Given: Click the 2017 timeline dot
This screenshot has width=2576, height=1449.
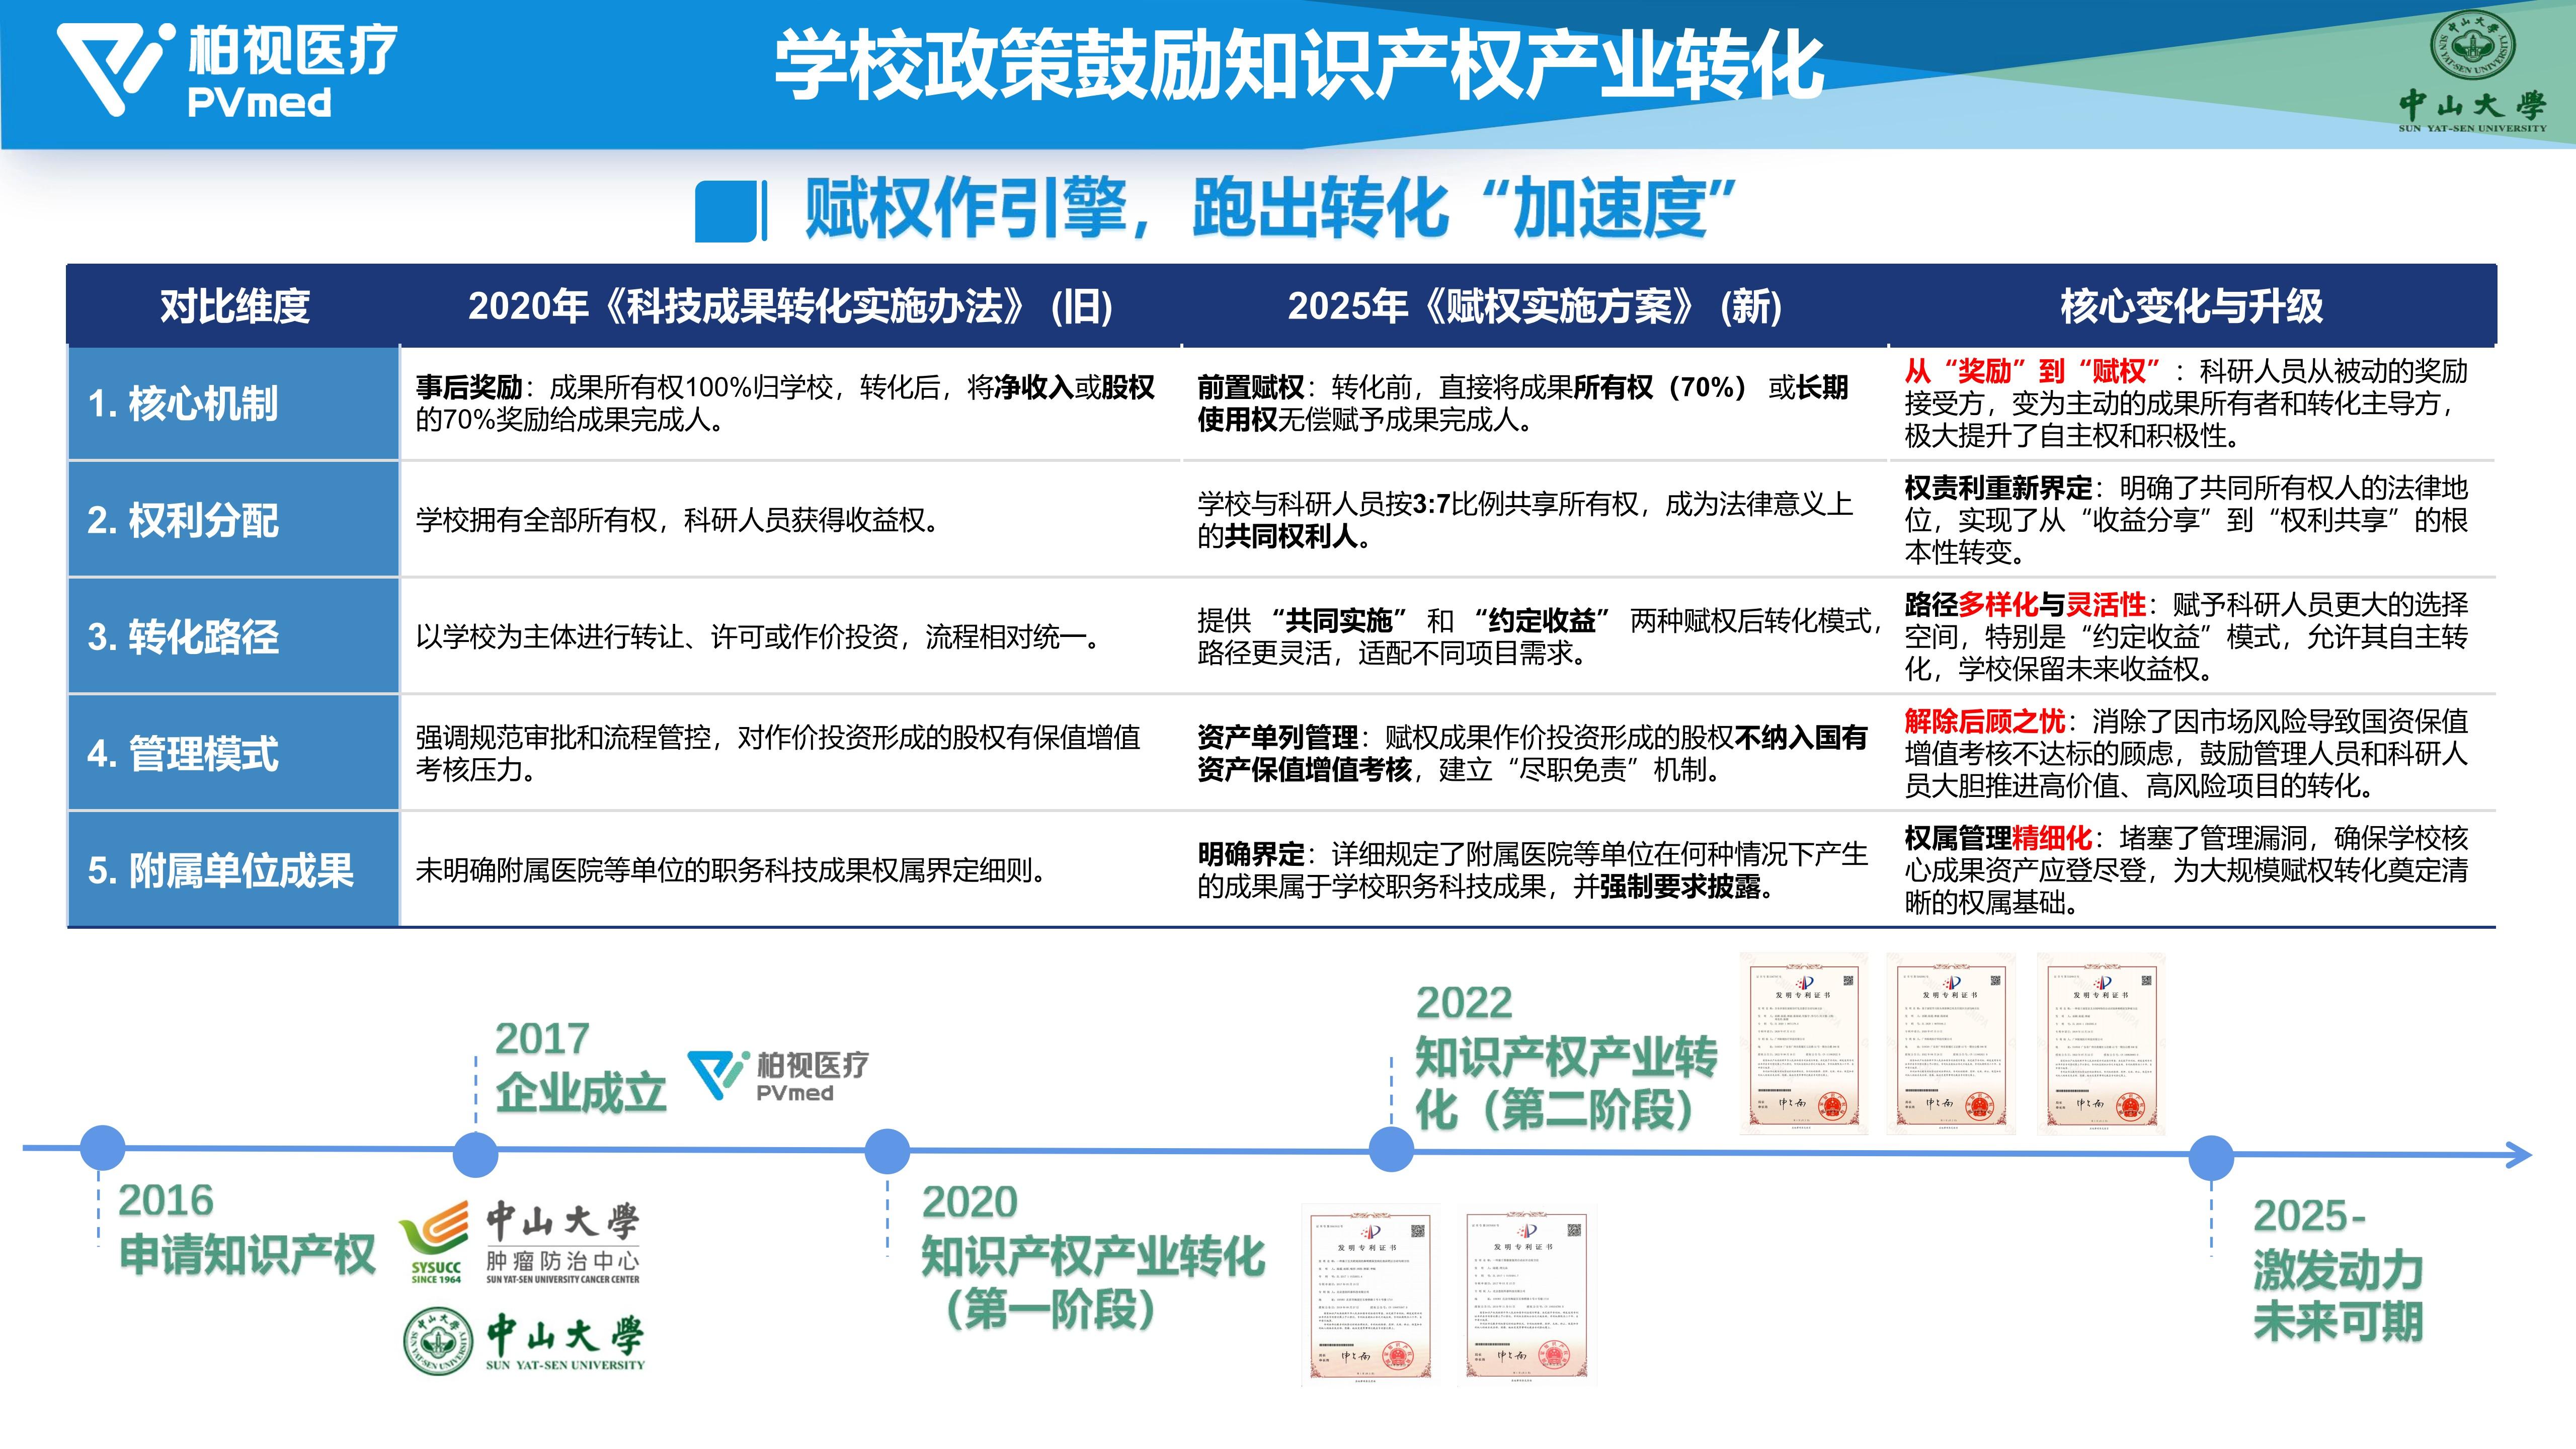Looking at the screenshot, I should (475, 1154).
